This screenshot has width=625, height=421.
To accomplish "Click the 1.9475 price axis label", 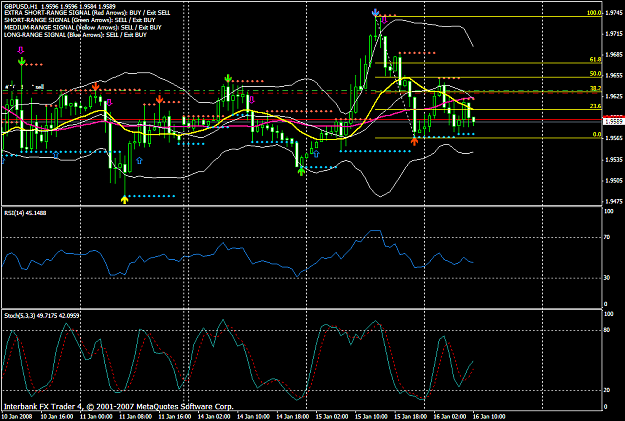I will (x=614, y=201).
